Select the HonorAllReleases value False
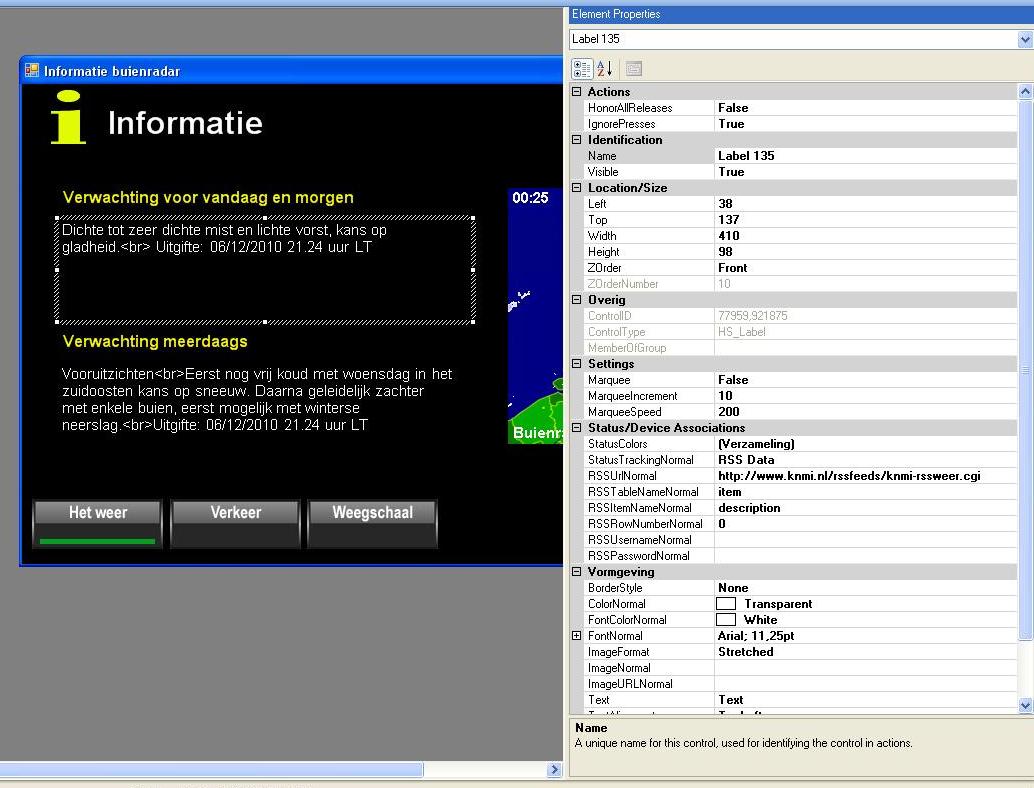Screen dimensions: 1034x788 click(866, 108)
